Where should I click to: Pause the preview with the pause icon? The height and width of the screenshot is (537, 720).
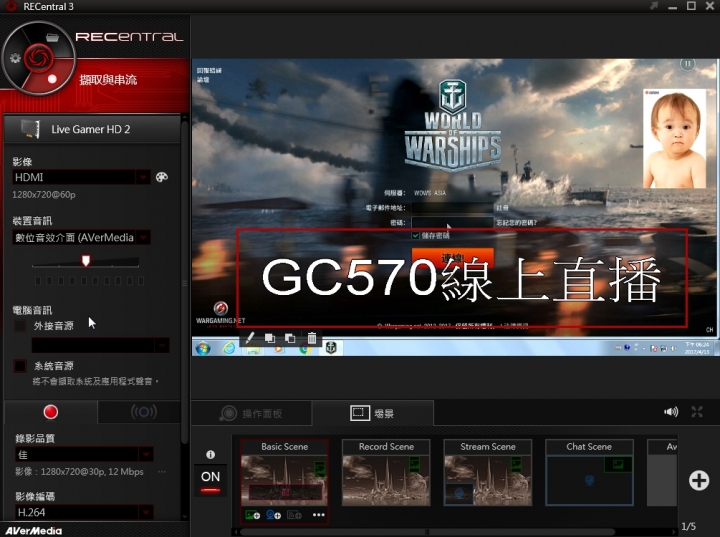click(x=687, y=64)
